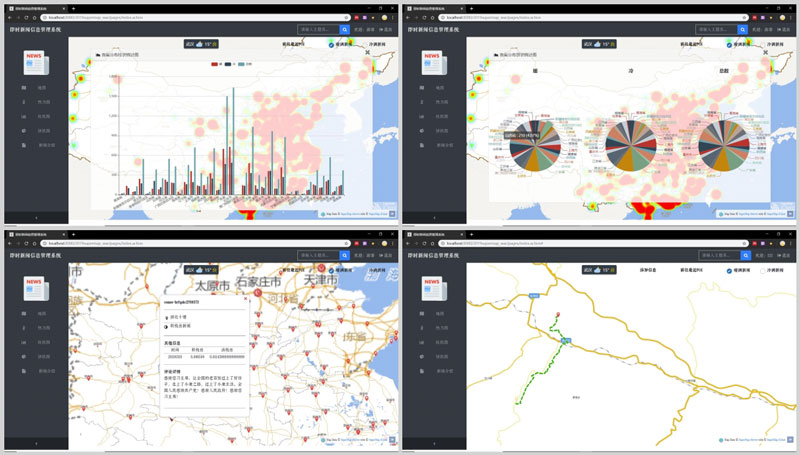Click the red legend swatch above the bar chart
This screenshot has width=800, height=455.
click(x=213, y=63)
